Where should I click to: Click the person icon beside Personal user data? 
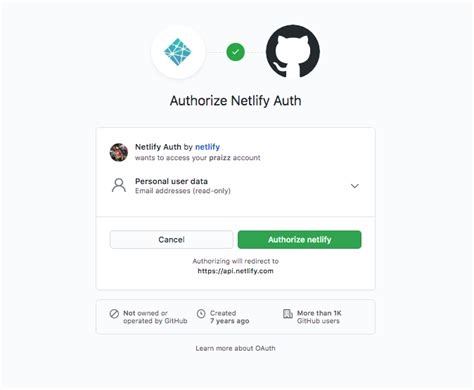pyautogui.click(x=119, y=185)
